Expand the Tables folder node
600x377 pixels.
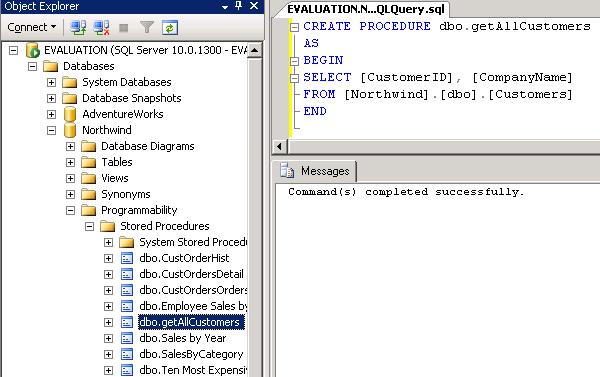(70, 162)
